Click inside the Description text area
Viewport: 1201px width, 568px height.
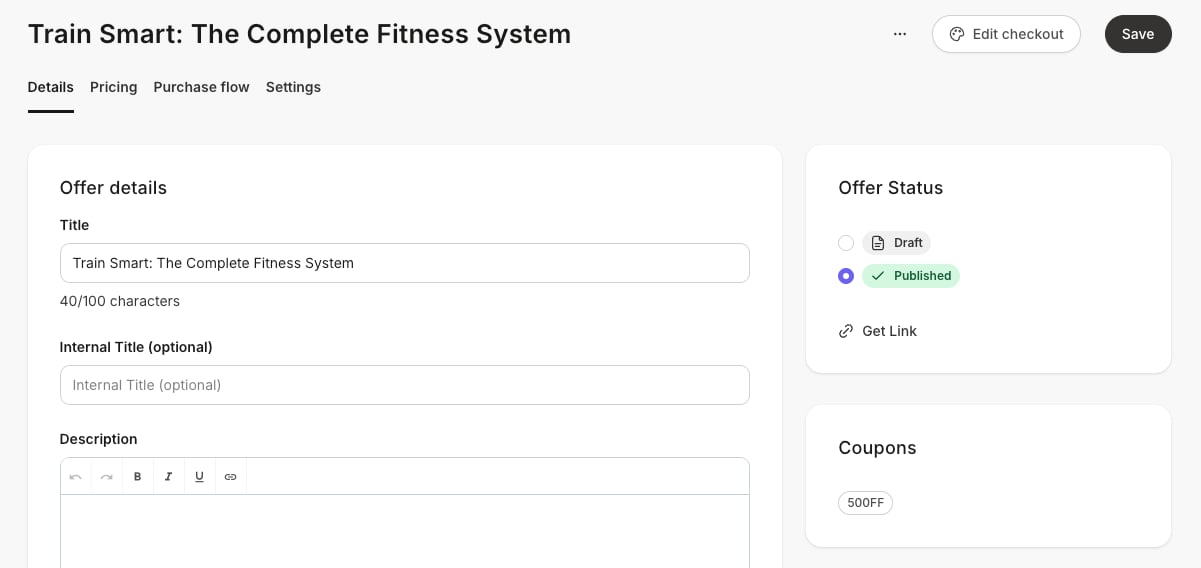(405, 531)
